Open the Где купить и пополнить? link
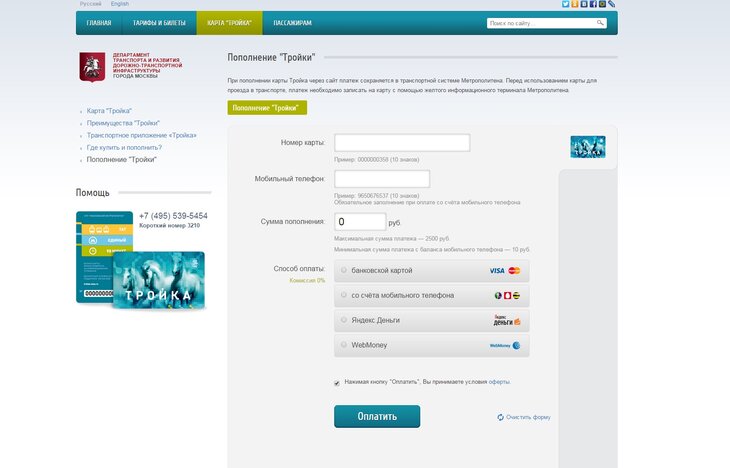This screenshot has height=468, width=730. click(124, 147)
